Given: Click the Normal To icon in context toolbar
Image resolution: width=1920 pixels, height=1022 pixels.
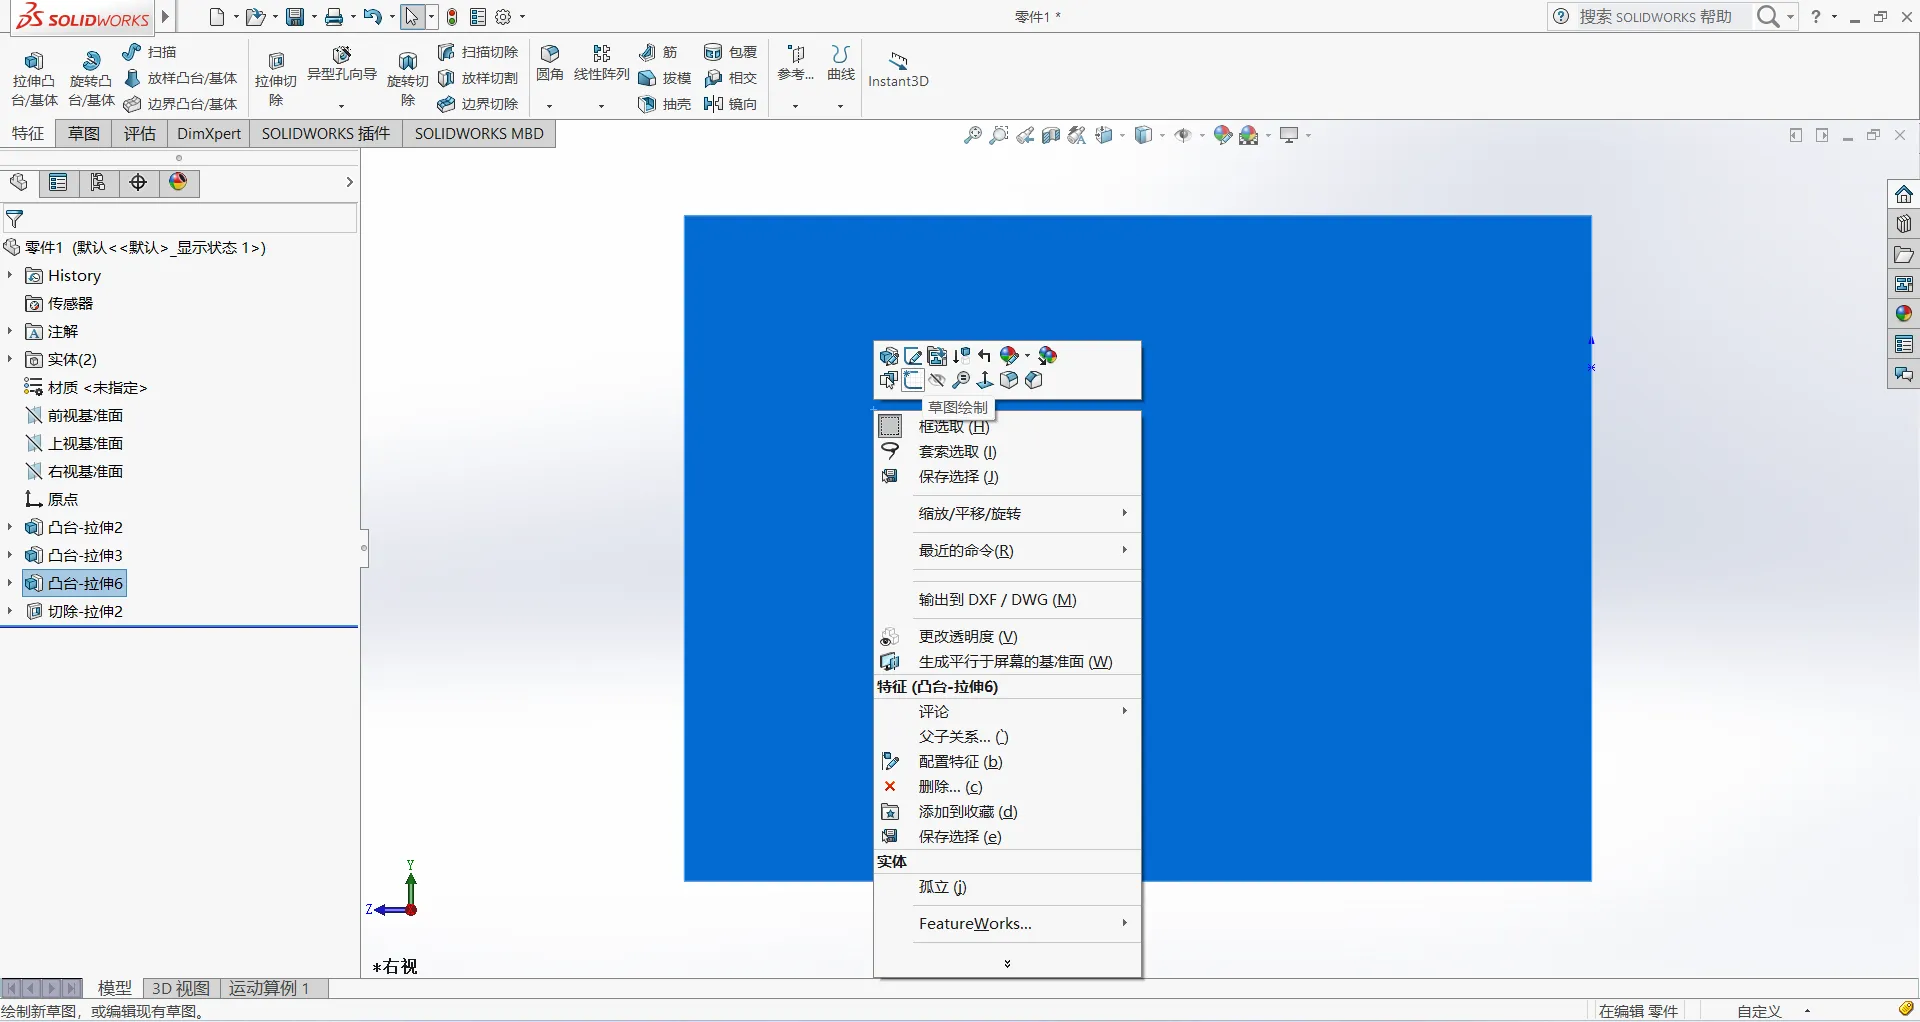Looking at the screenshot, I should (985, 380).
